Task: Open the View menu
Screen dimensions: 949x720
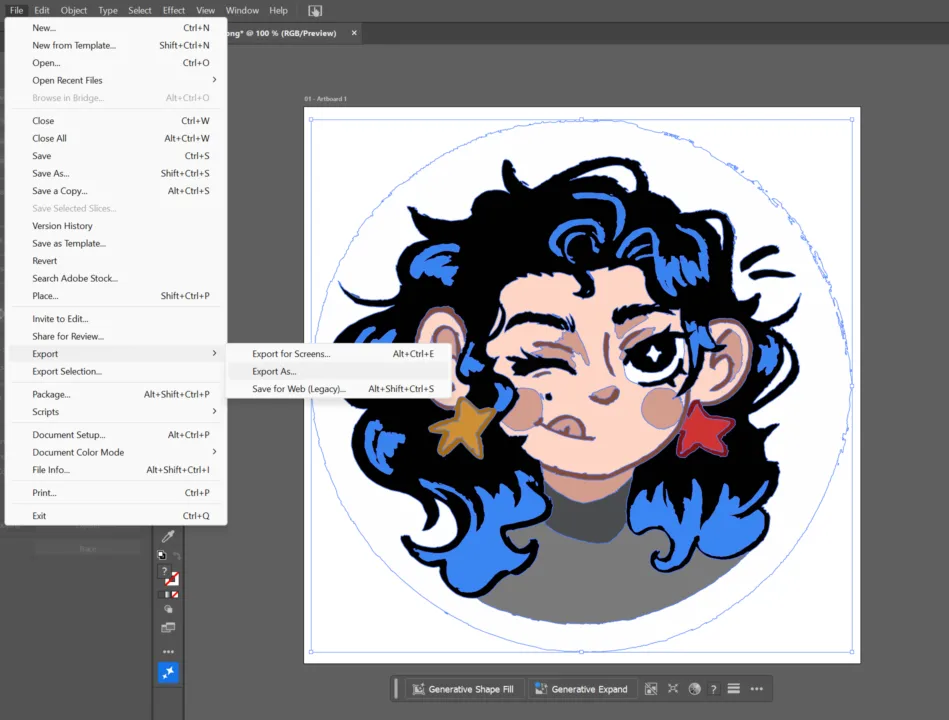Action: 205,10
